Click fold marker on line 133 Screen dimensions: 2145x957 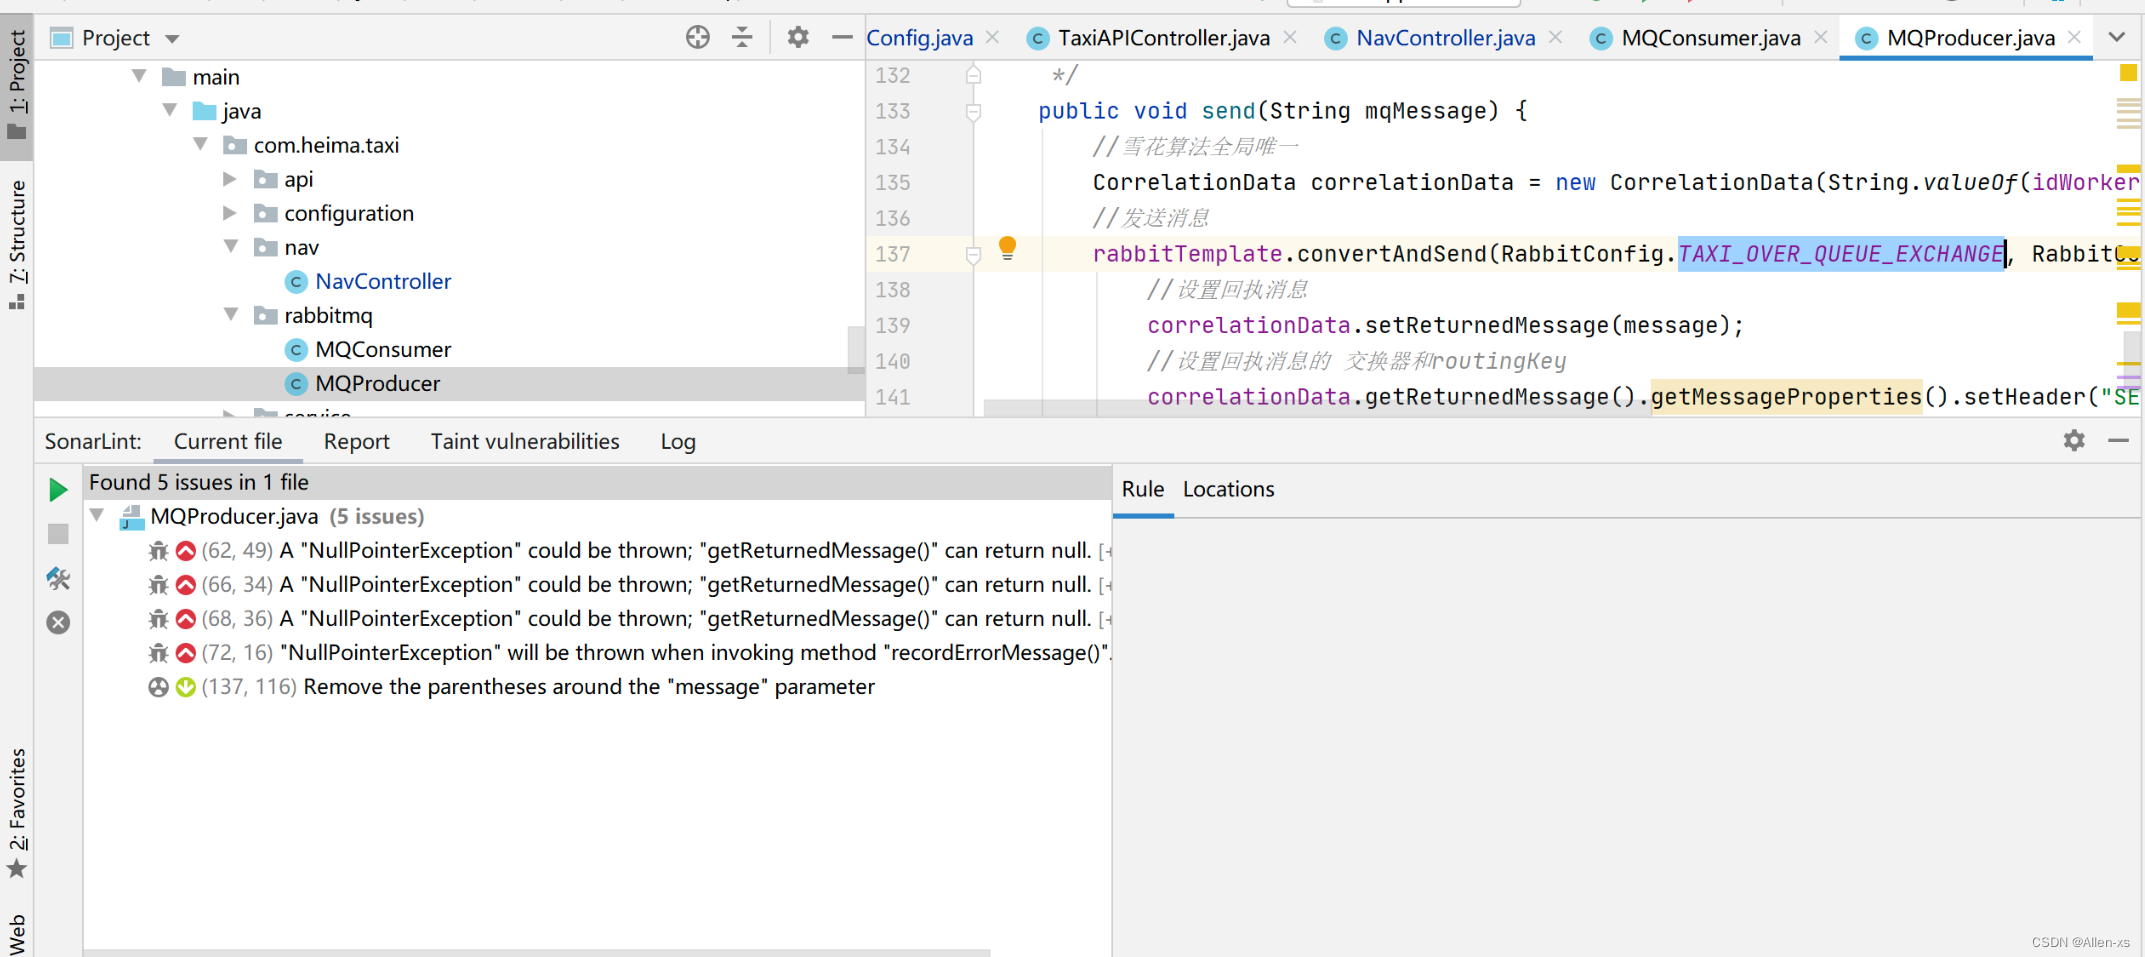pos(973,111)
